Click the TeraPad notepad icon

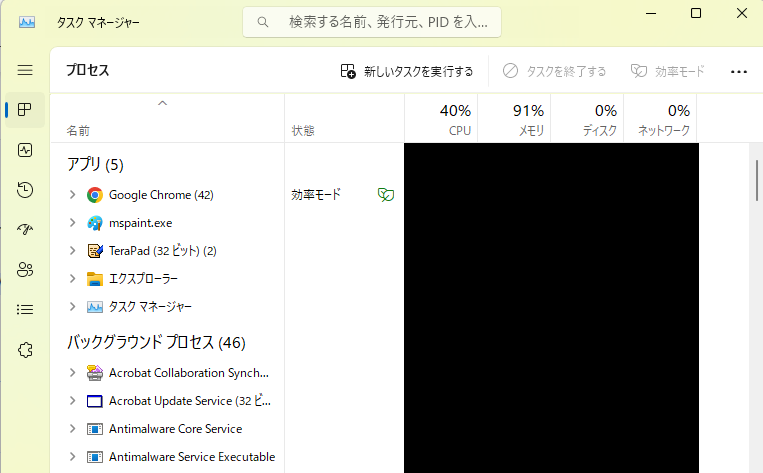[95, 251]
